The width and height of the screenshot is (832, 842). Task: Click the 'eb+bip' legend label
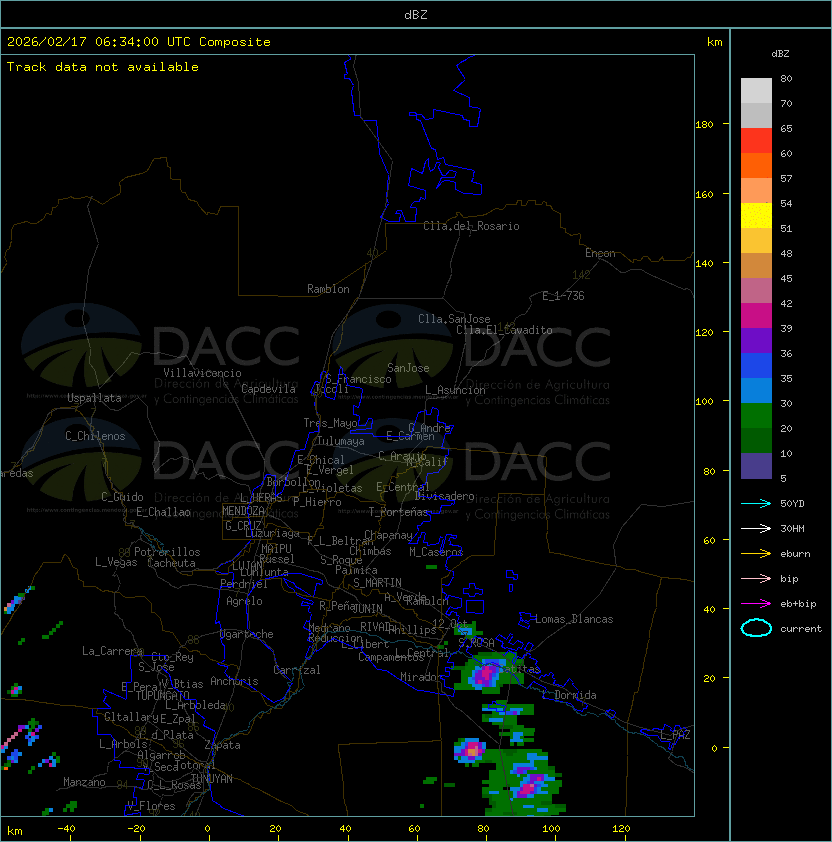(x=798, y=604)
